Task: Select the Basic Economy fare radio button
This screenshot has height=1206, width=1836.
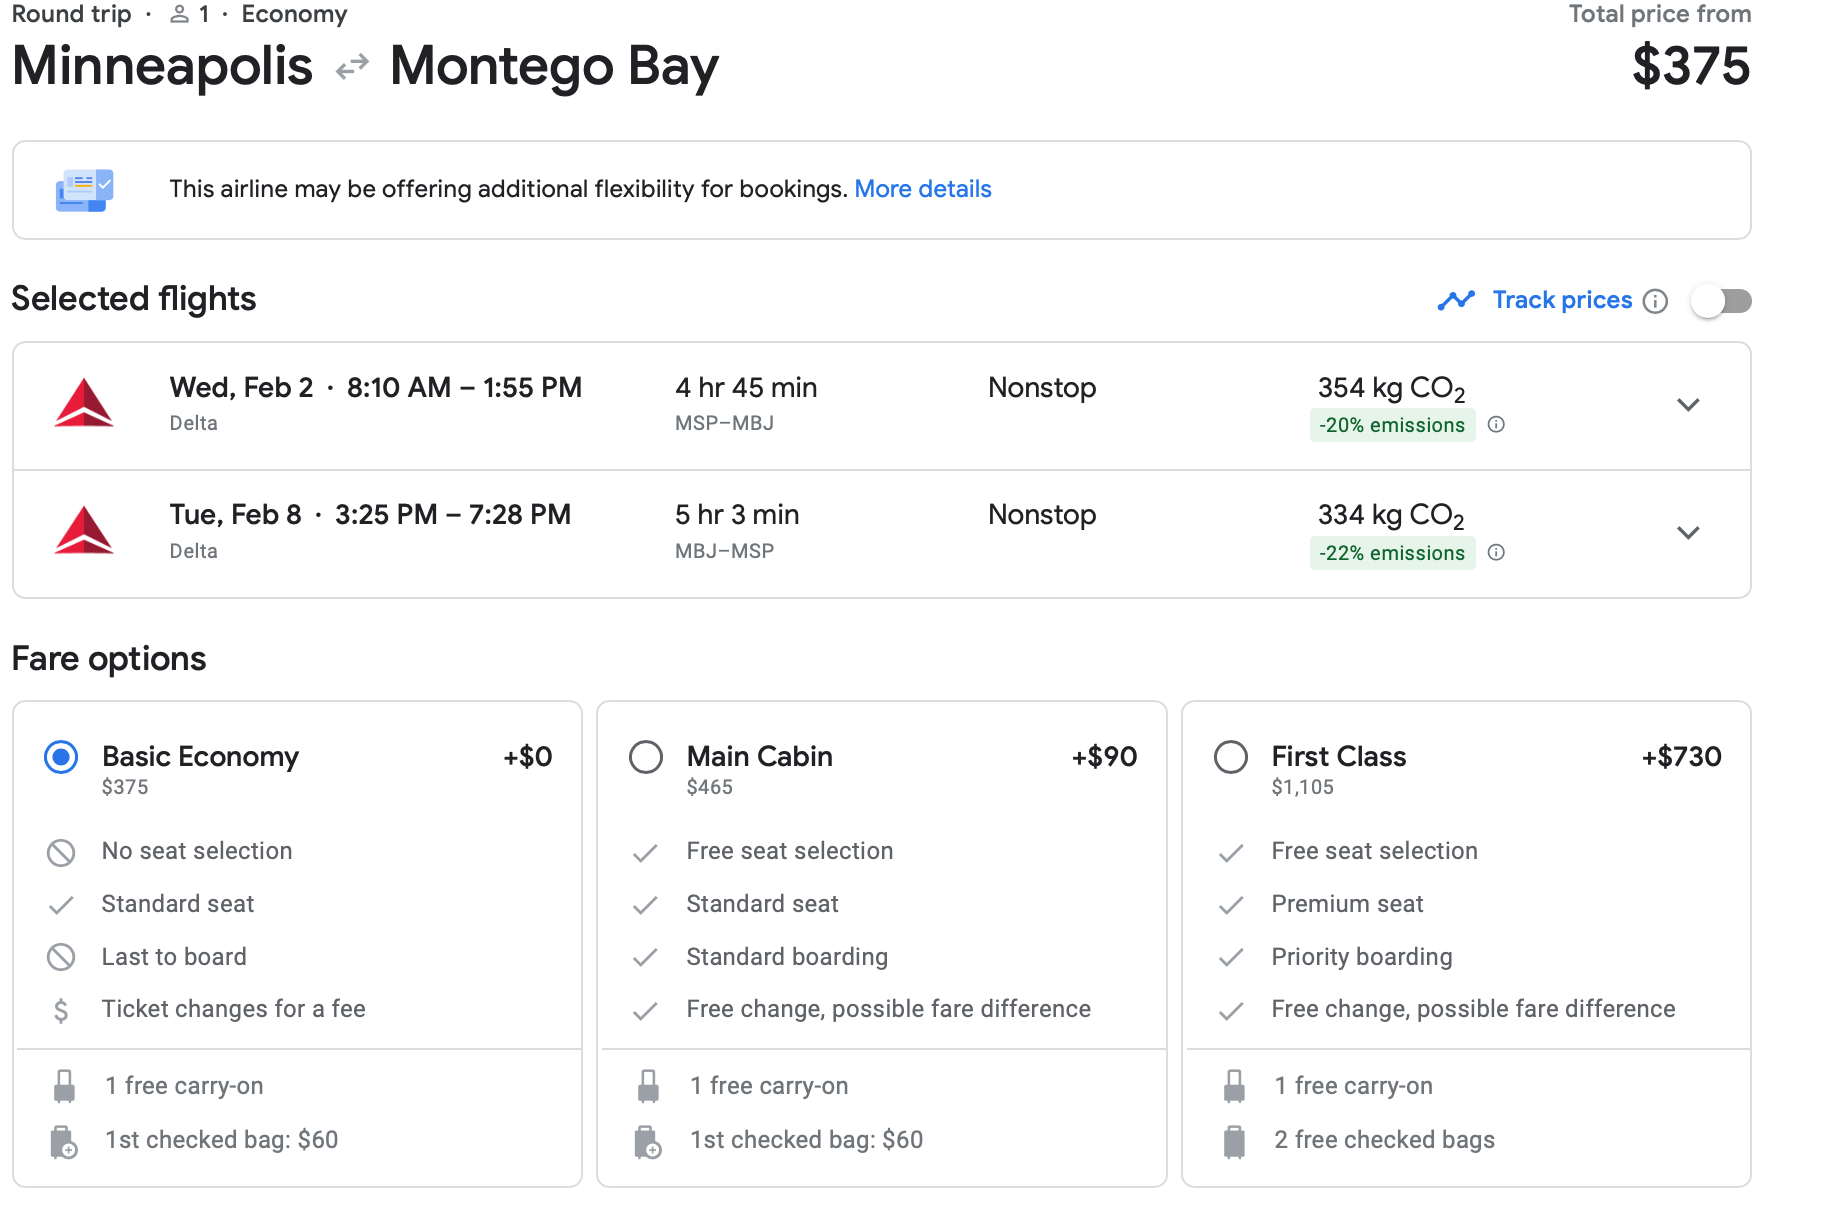Action: [61, 757]
